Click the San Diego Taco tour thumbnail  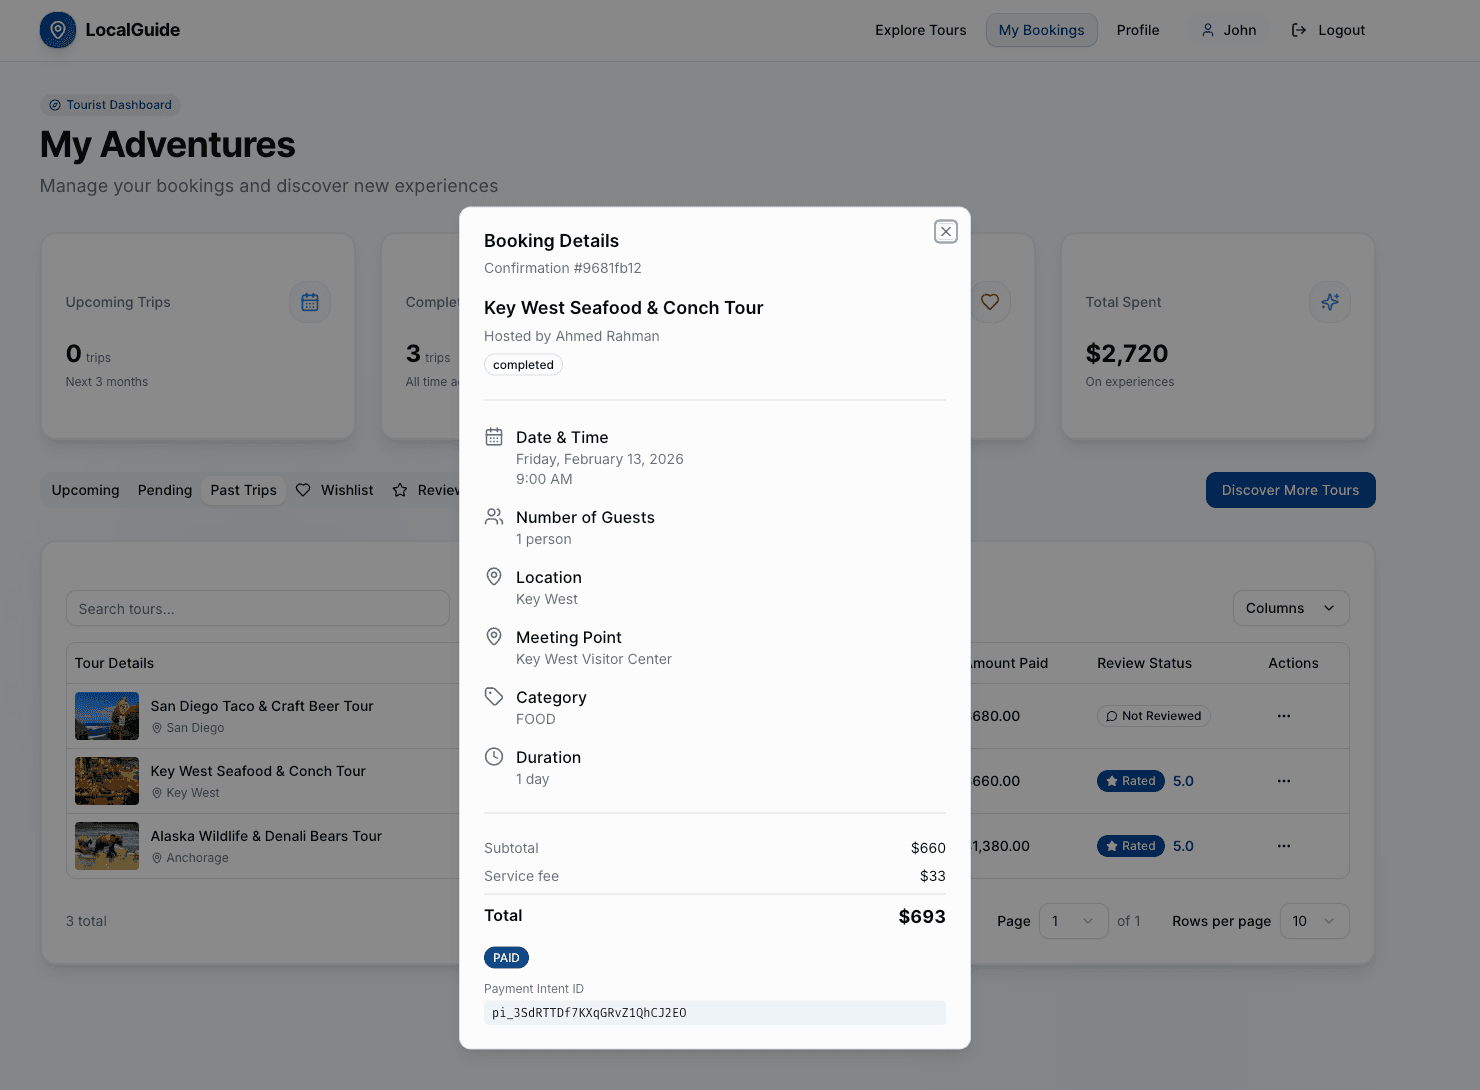tap(107, 716)
